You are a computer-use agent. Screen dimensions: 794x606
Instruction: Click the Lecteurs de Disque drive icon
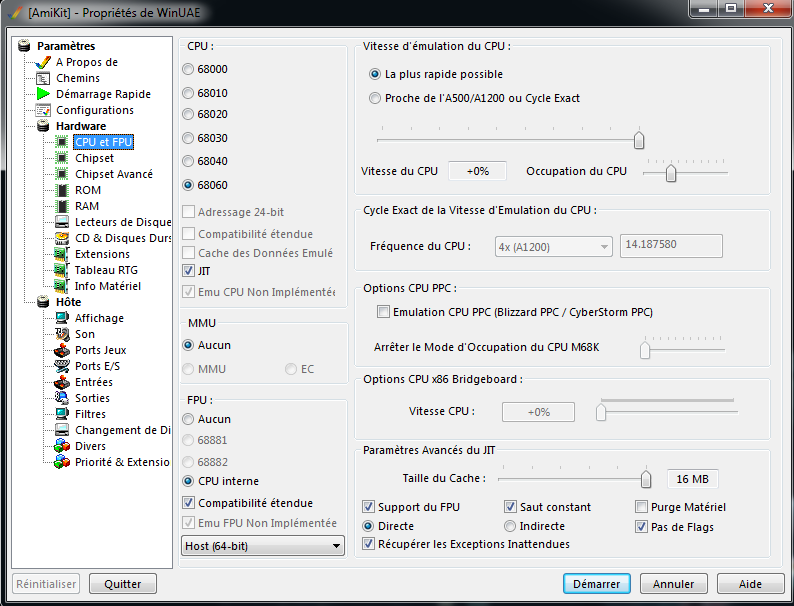62,222
